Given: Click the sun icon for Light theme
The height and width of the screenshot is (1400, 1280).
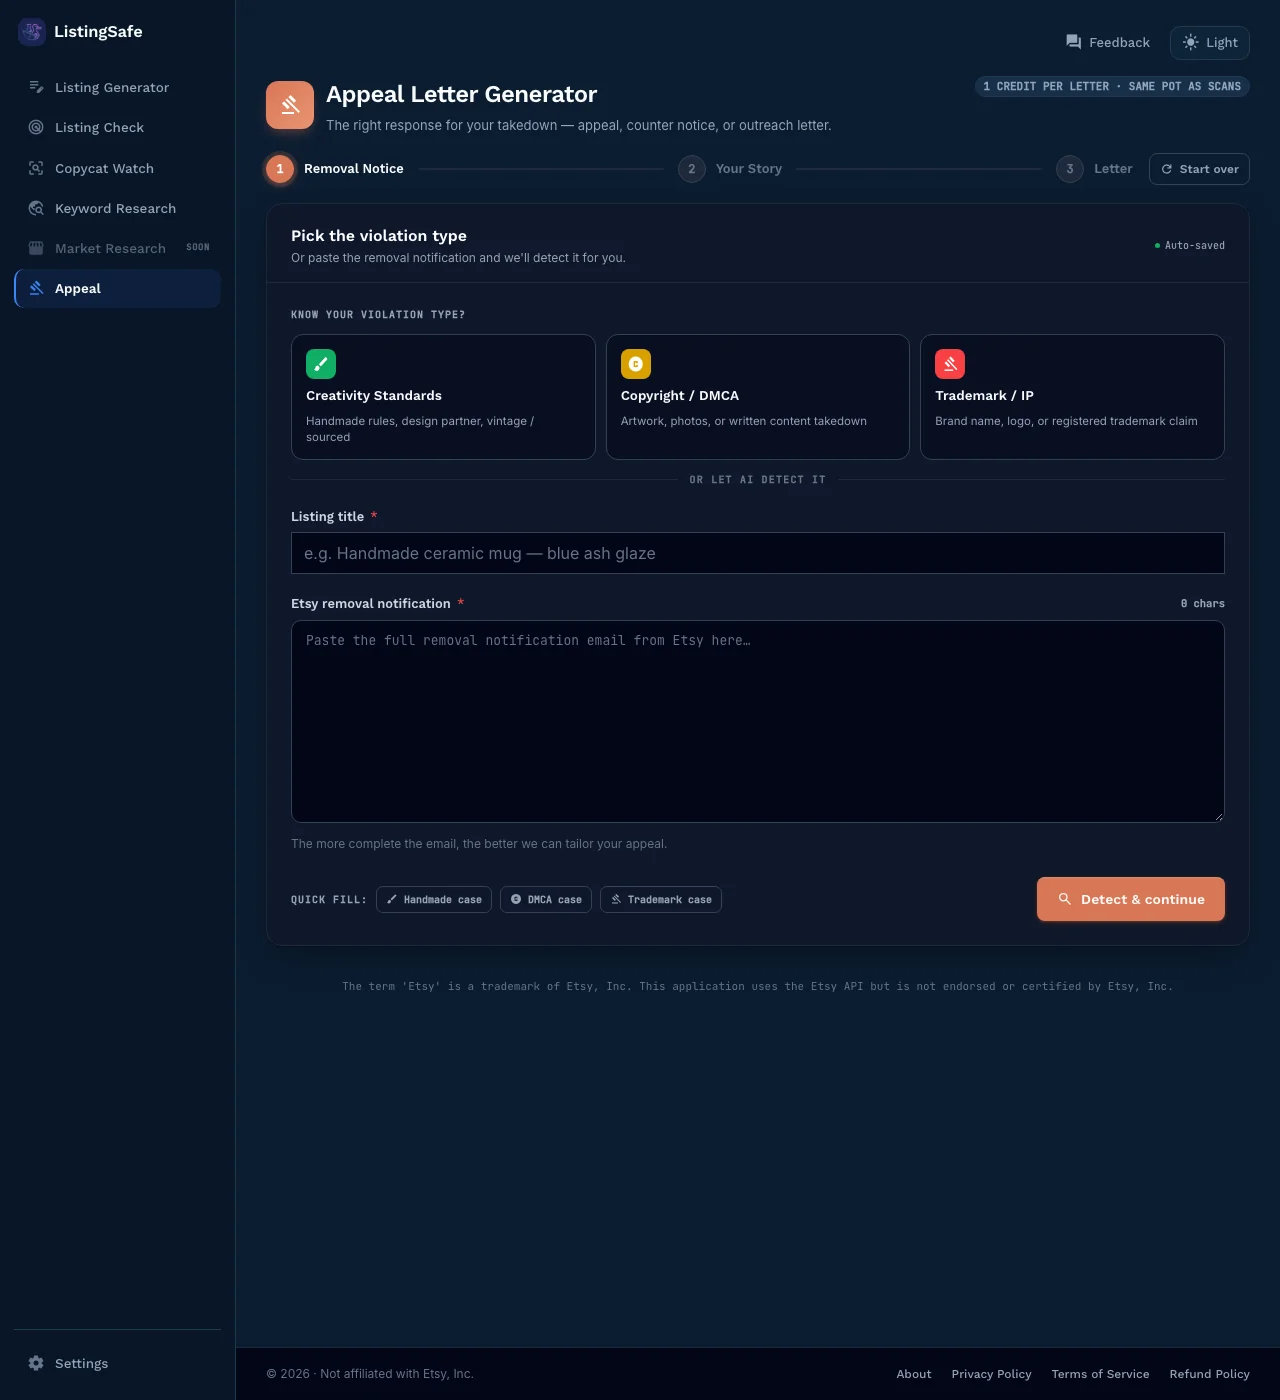Looking at the screenshot, I should tap(1190, 42).
